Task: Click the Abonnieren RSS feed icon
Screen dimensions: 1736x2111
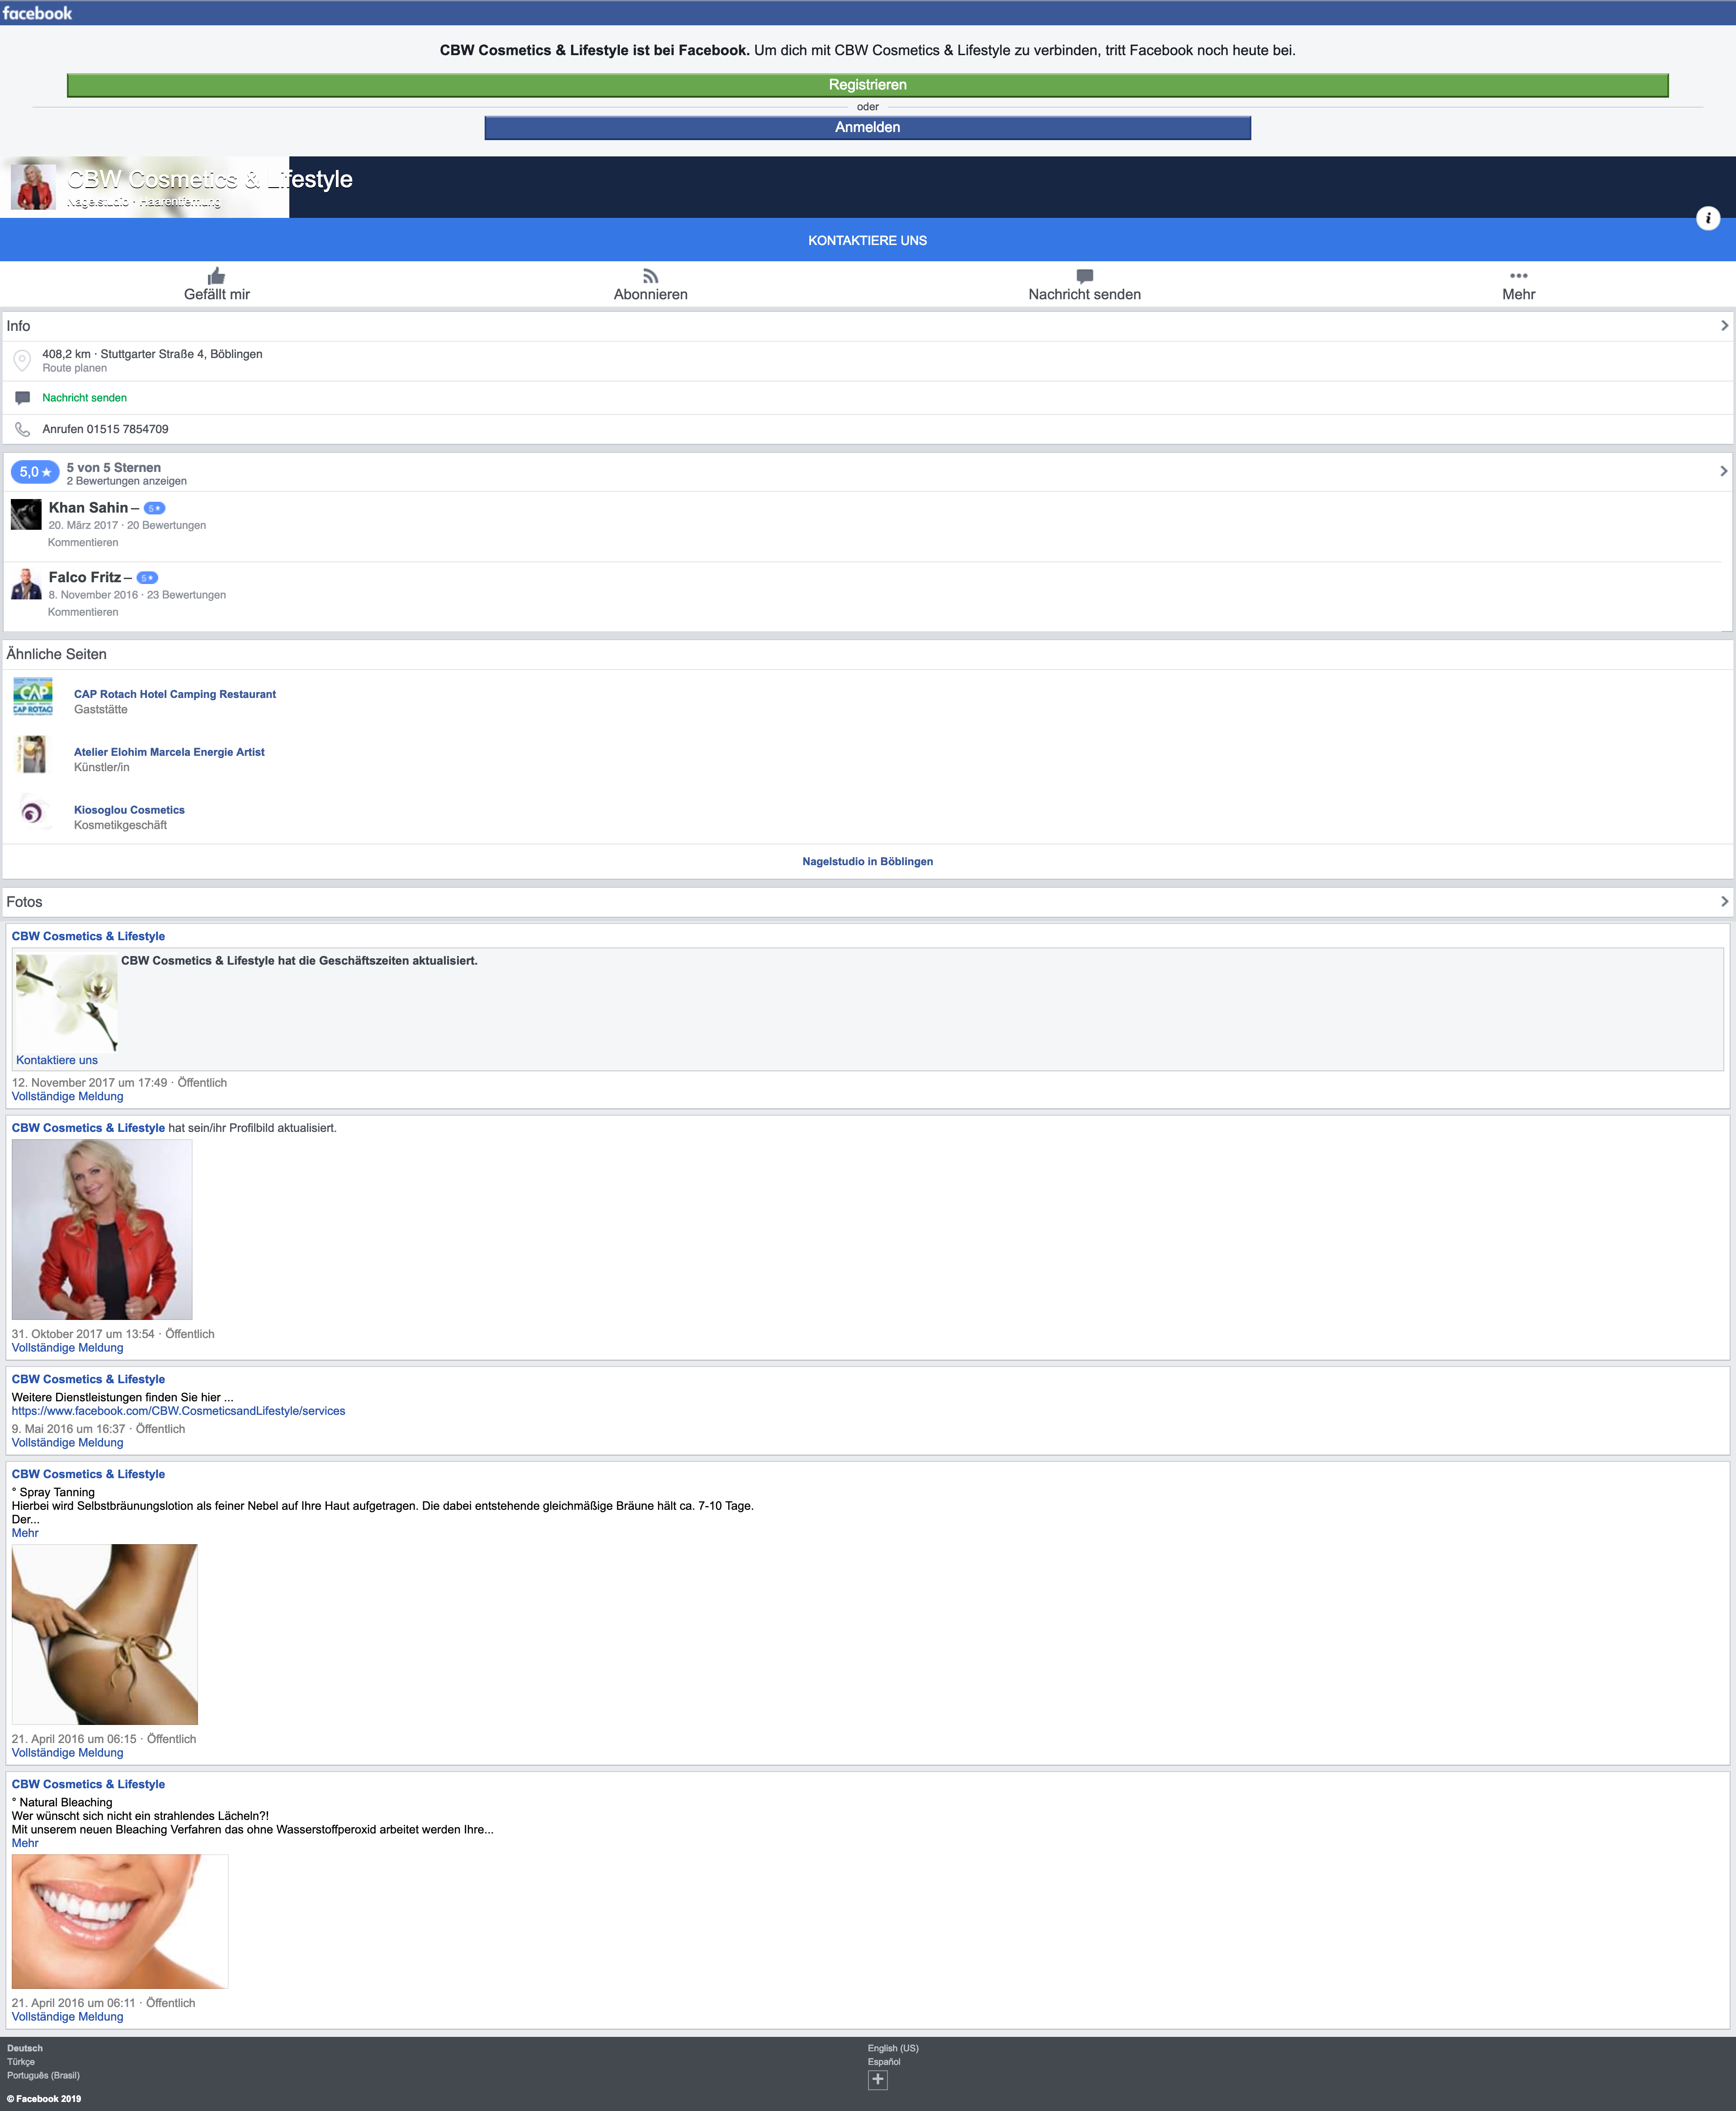Action: pyautogui.click(x=650, y=276)
